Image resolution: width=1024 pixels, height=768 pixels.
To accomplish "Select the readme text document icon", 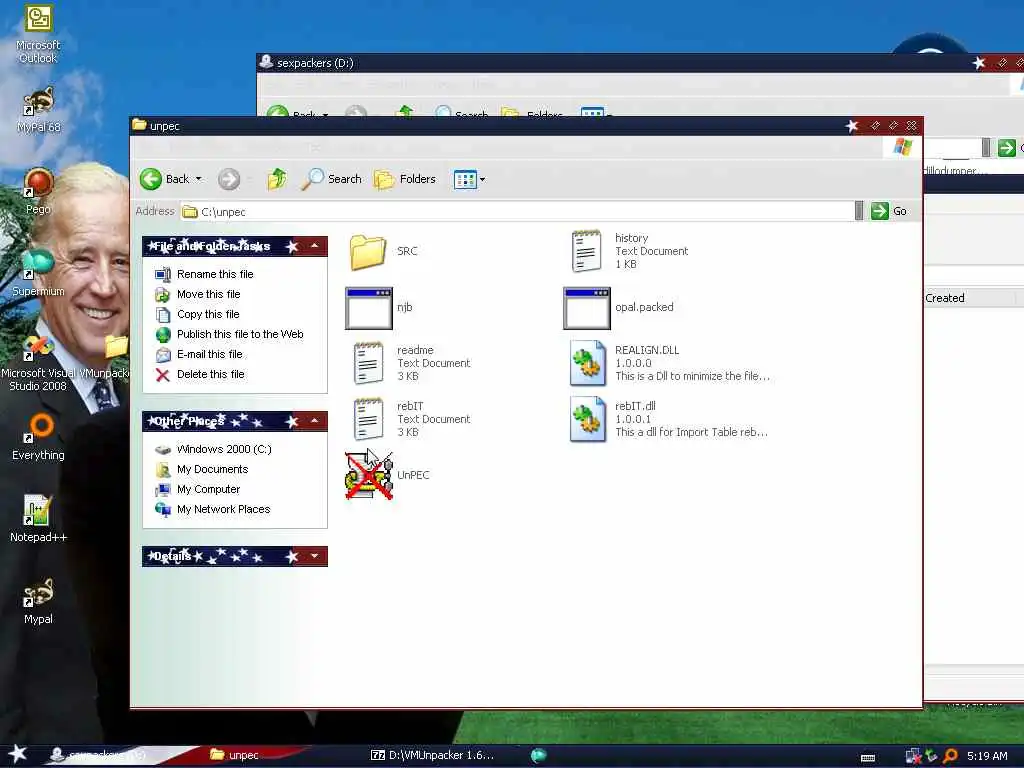I will (368, 364).
